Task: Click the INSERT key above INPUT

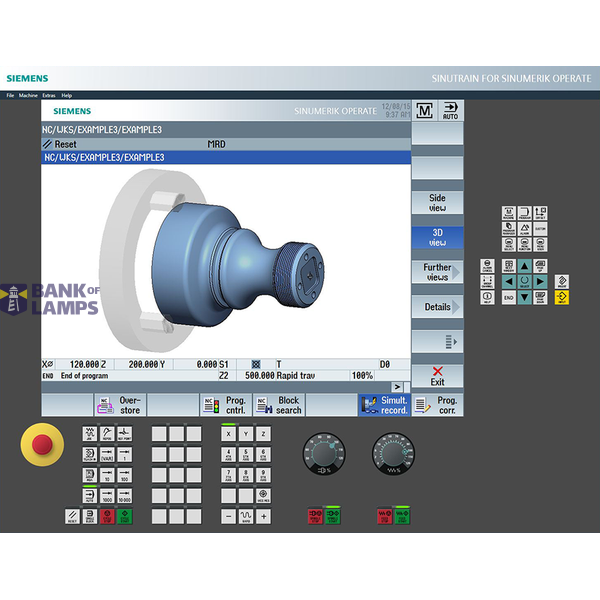Action: [562, 281]
